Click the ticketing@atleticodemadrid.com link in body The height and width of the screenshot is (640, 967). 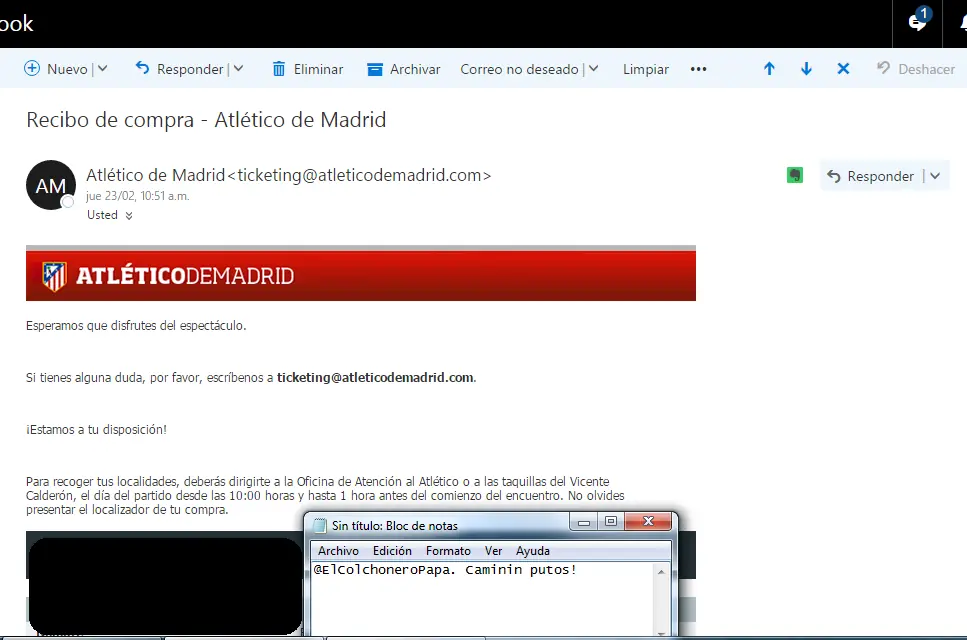pyautogui.click(x=375, y=377)
